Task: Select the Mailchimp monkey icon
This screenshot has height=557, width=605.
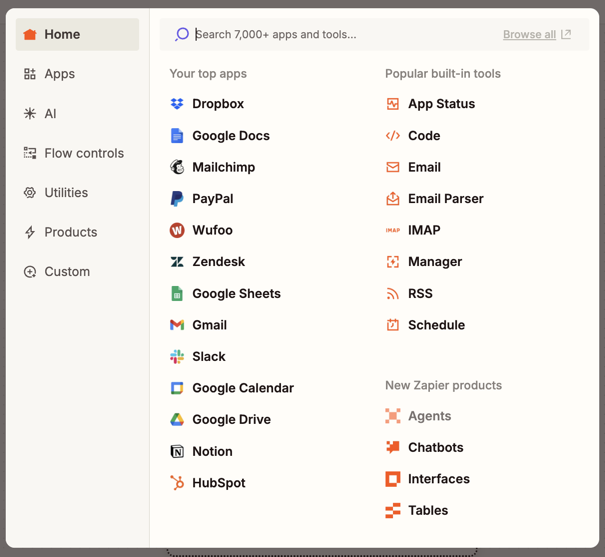Action: coord(177,167)
